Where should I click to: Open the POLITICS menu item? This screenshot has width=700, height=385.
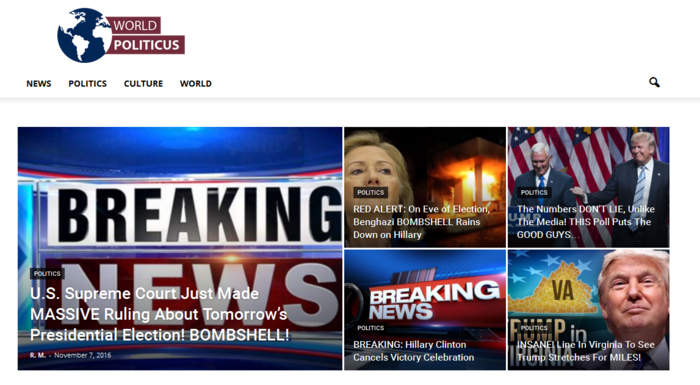pos(88,84)
